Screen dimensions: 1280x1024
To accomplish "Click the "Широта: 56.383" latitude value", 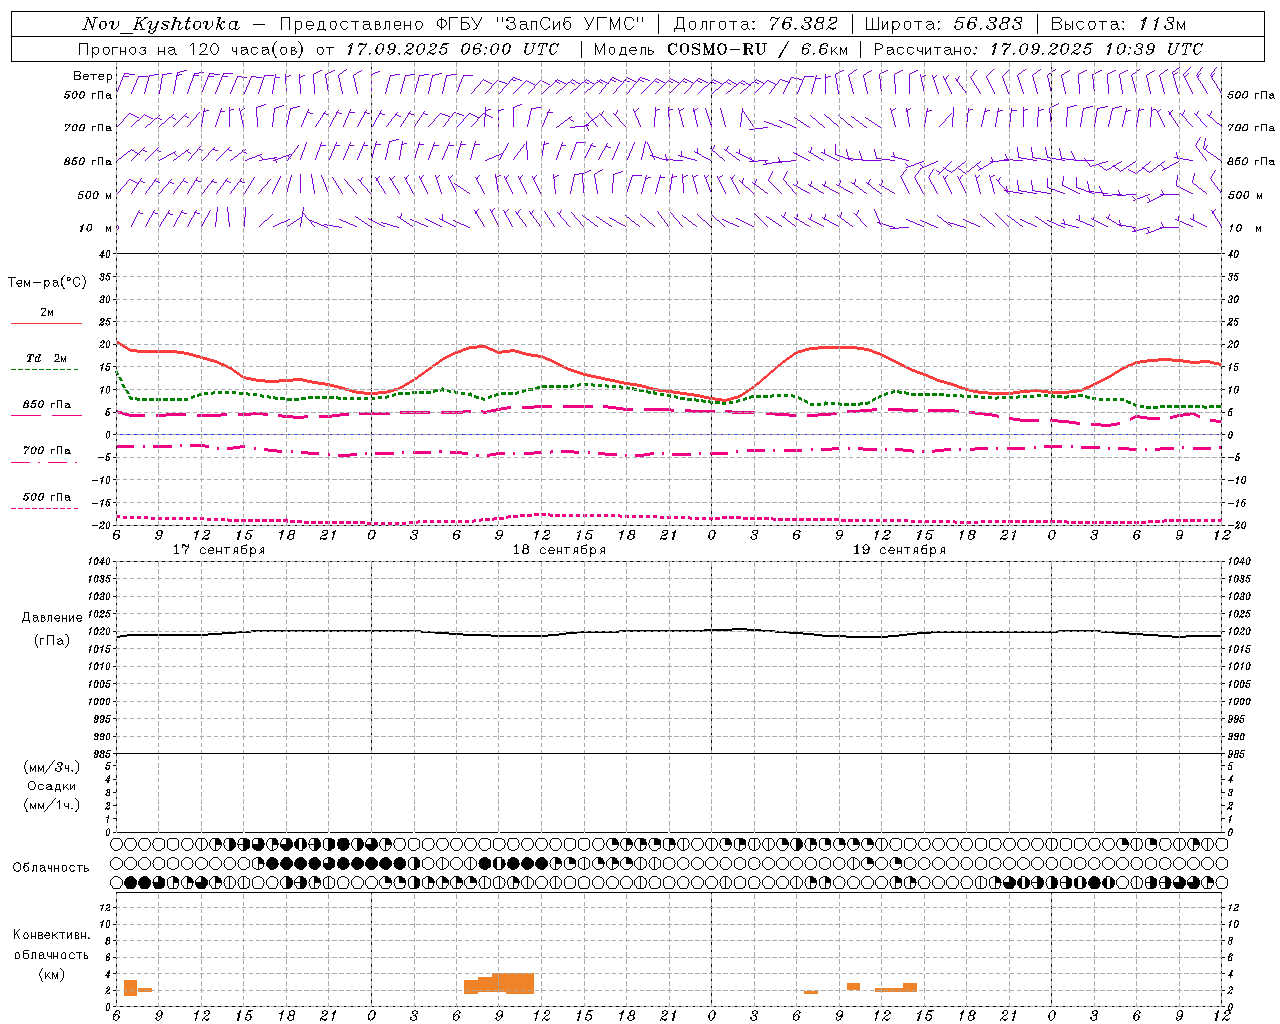I will (943, 24).
